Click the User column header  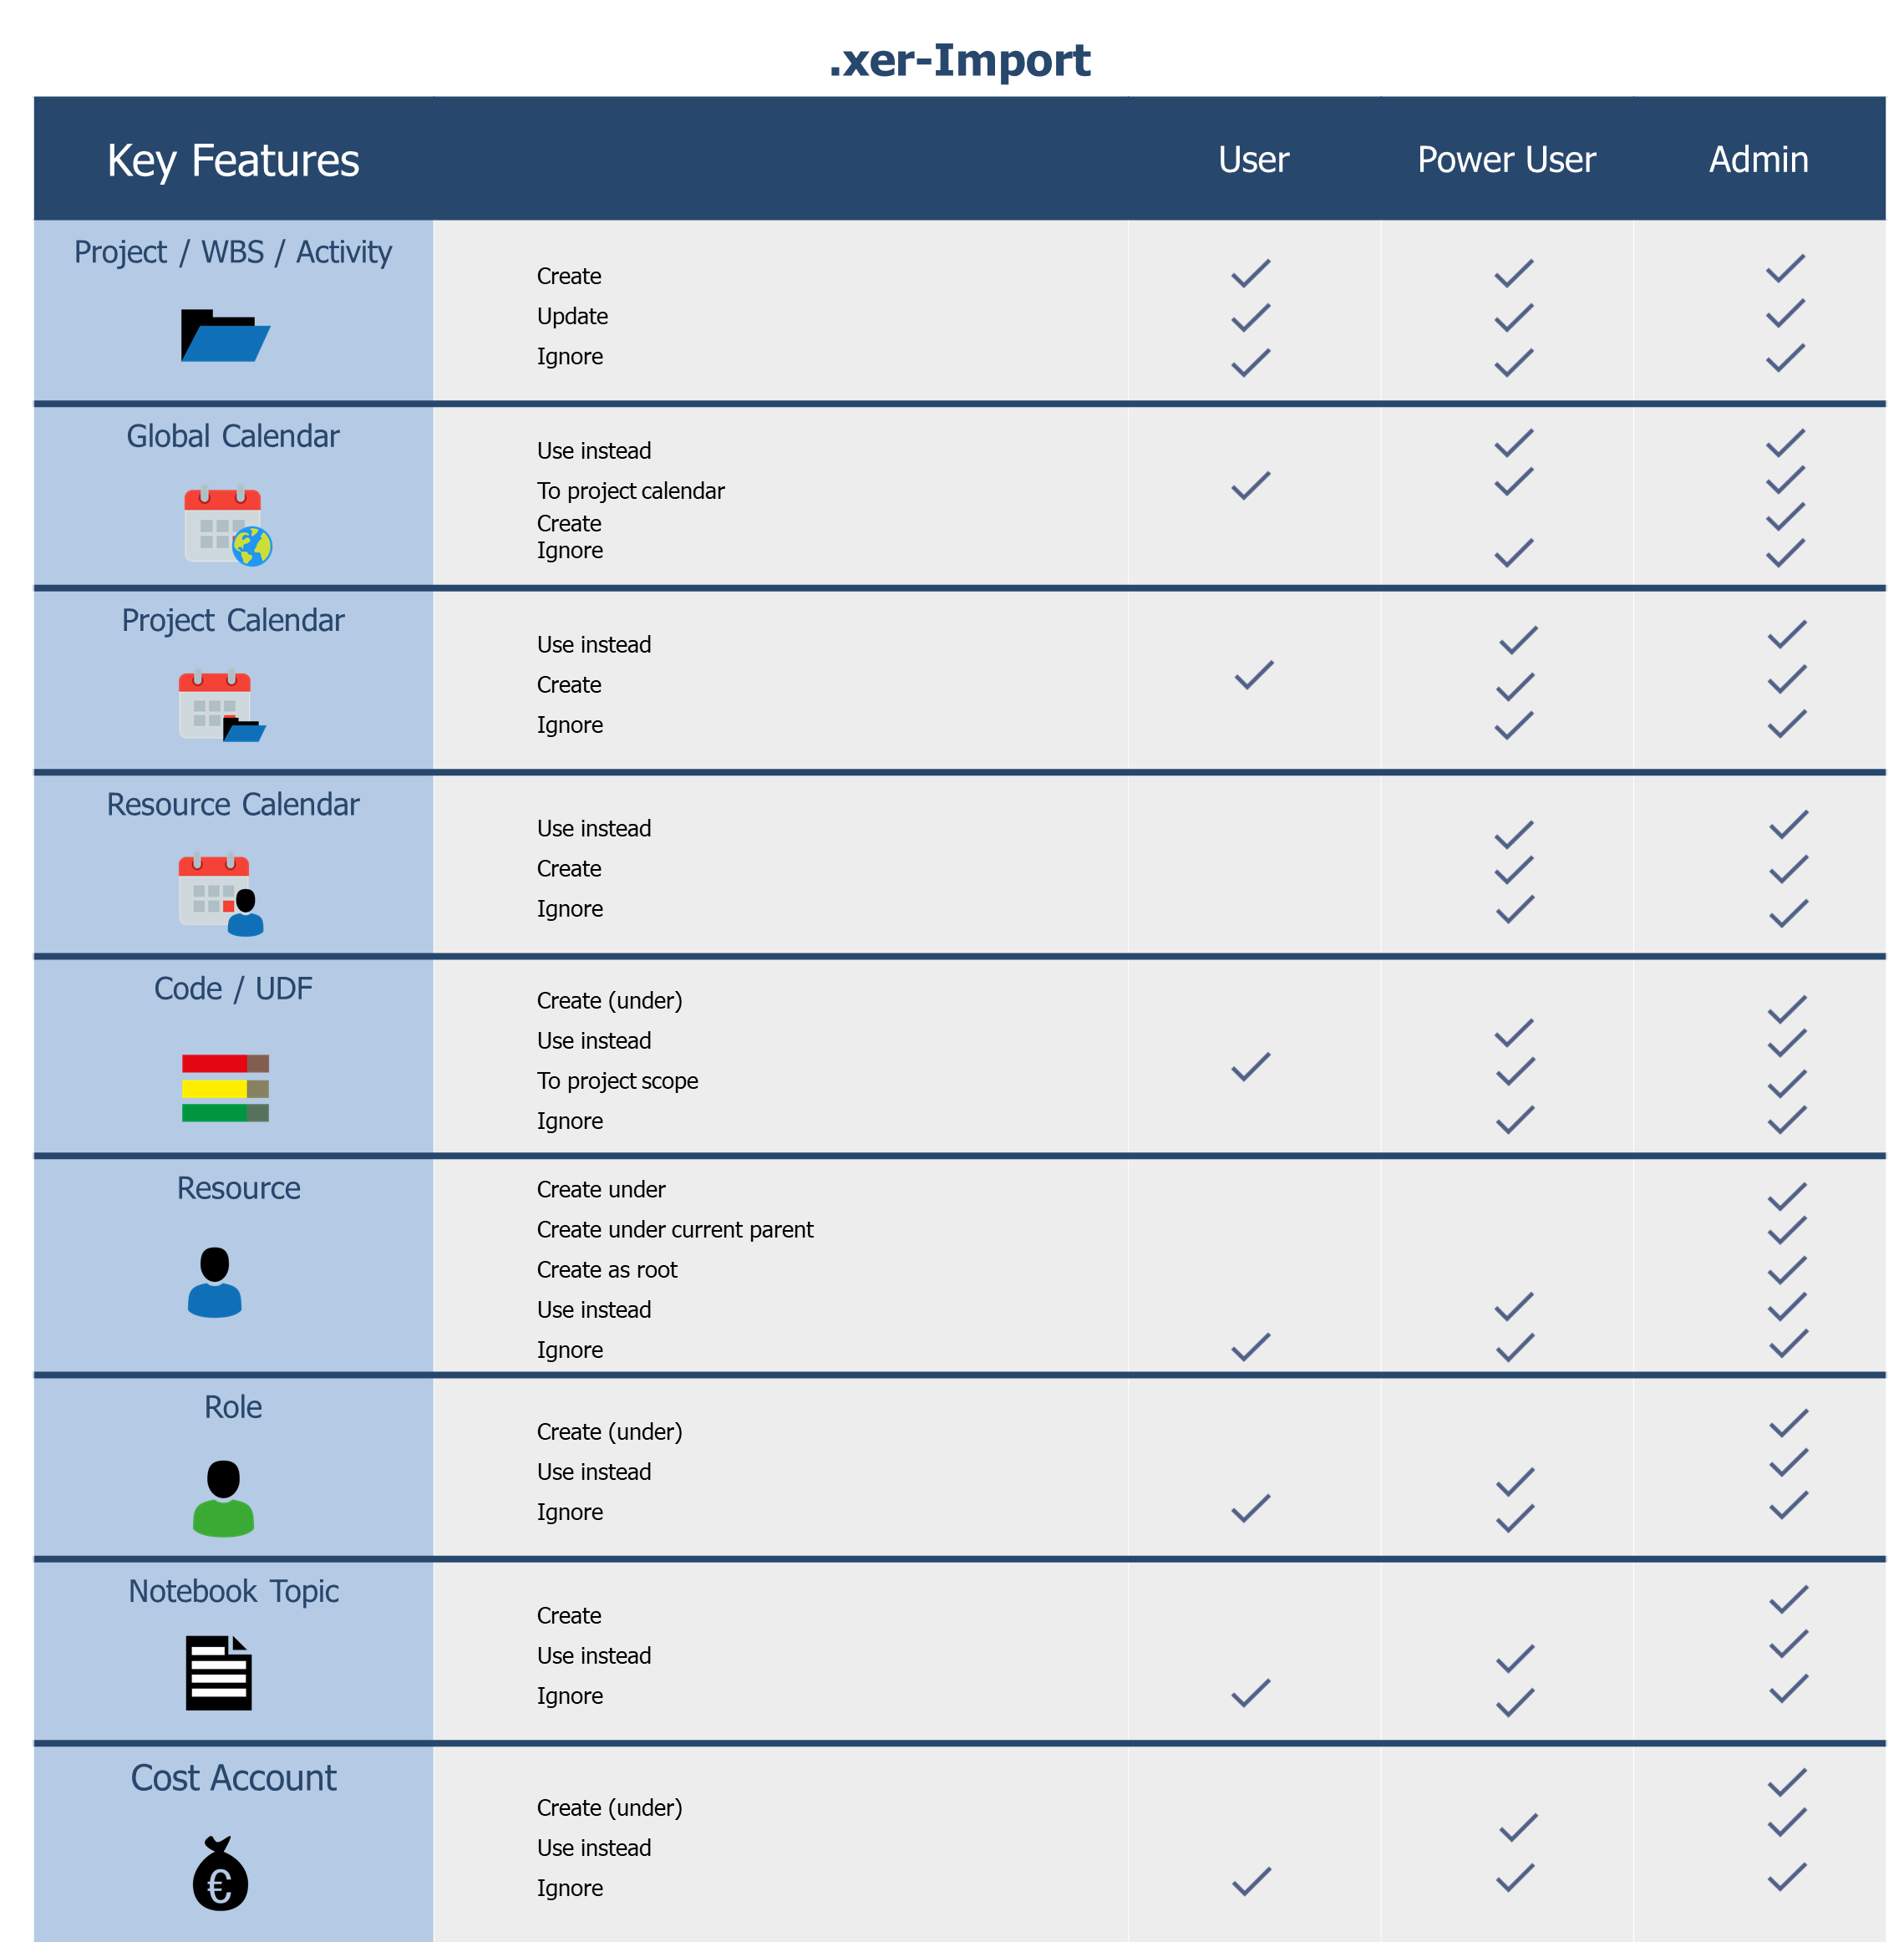pos(1253,160)
